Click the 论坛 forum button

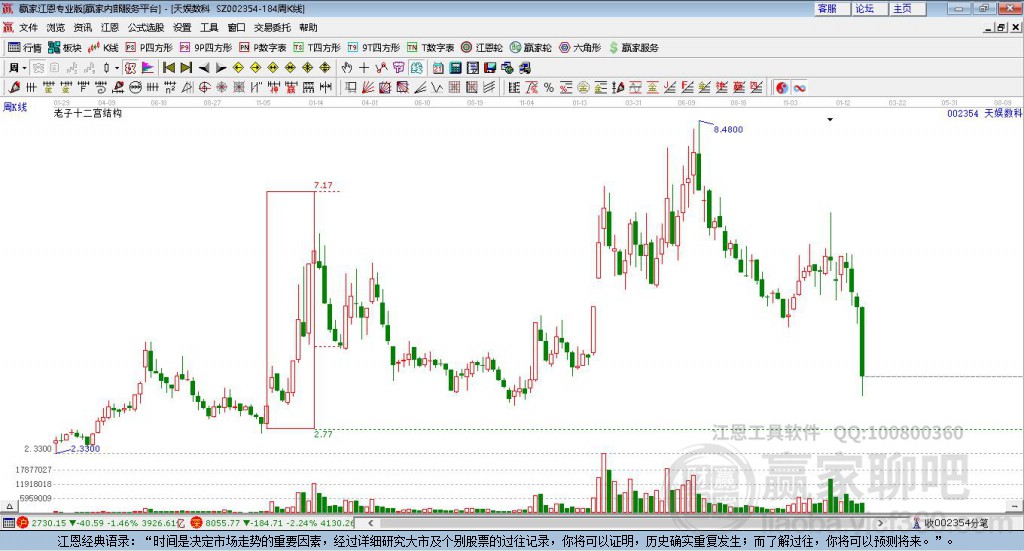click(x=869, y=8)
